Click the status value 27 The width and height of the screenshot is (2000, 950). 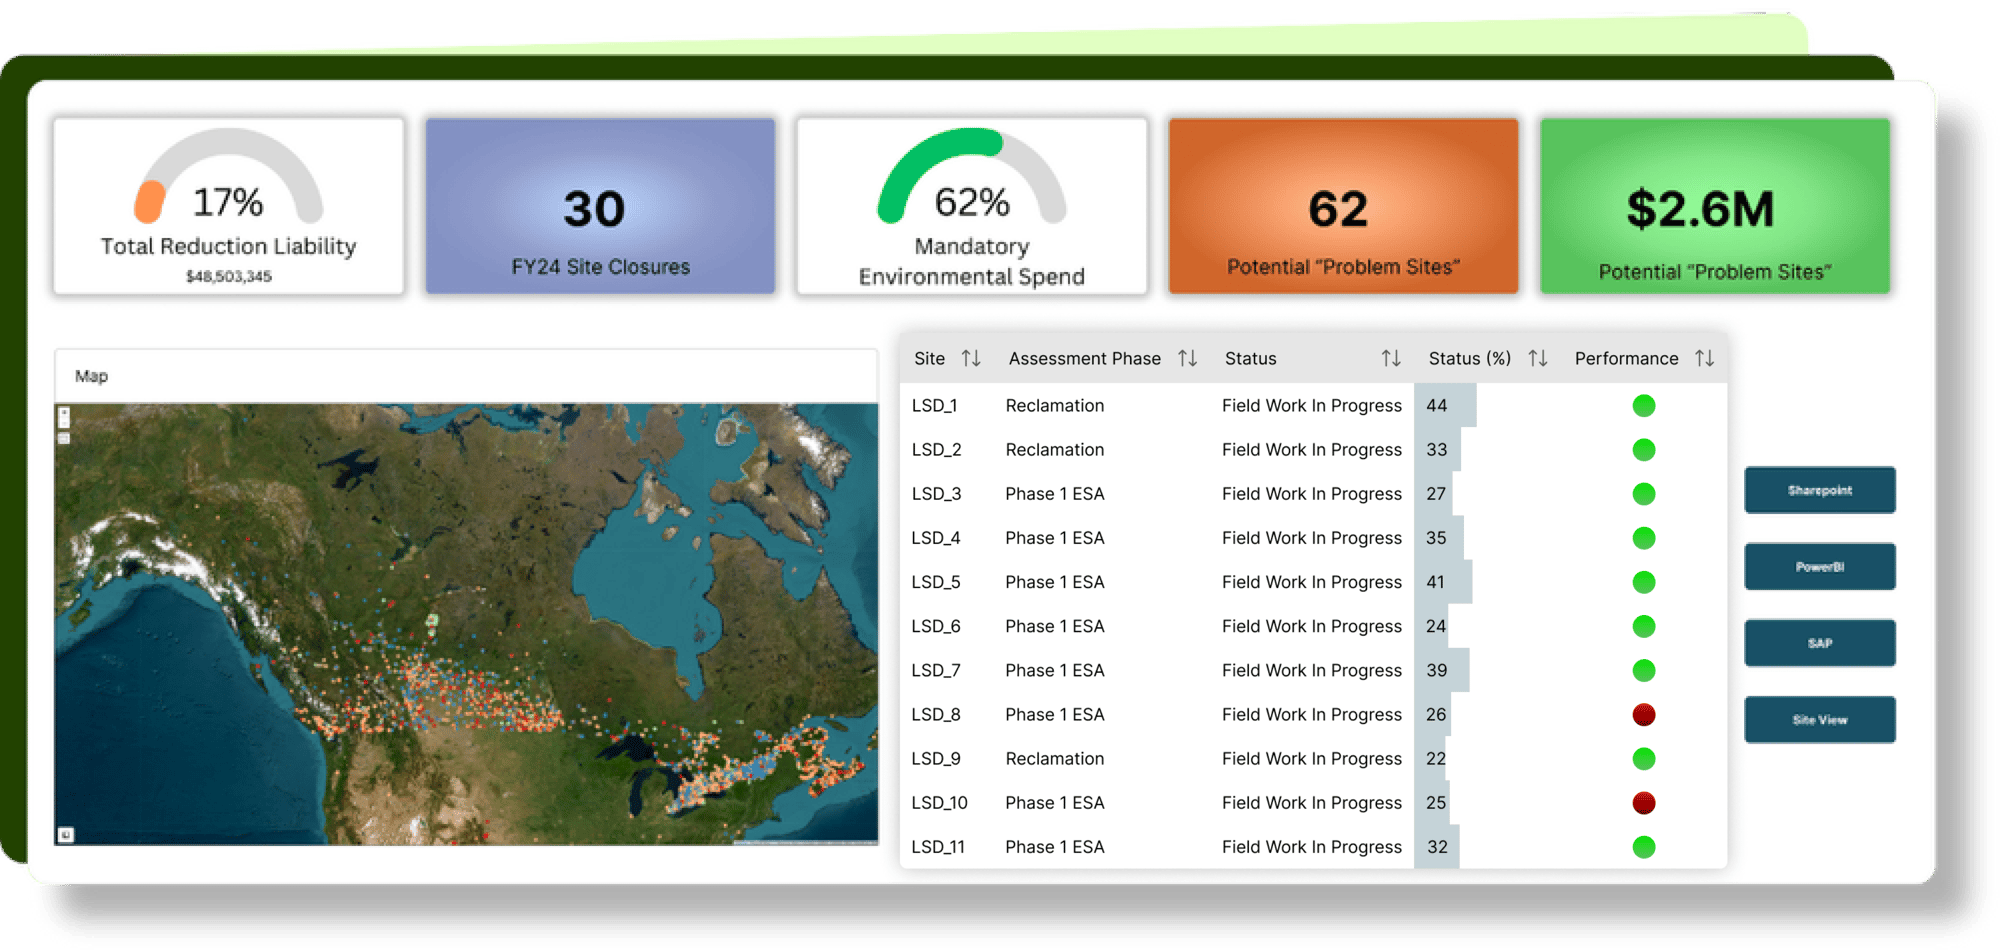pyautogui.click(x=1437, y=494)
